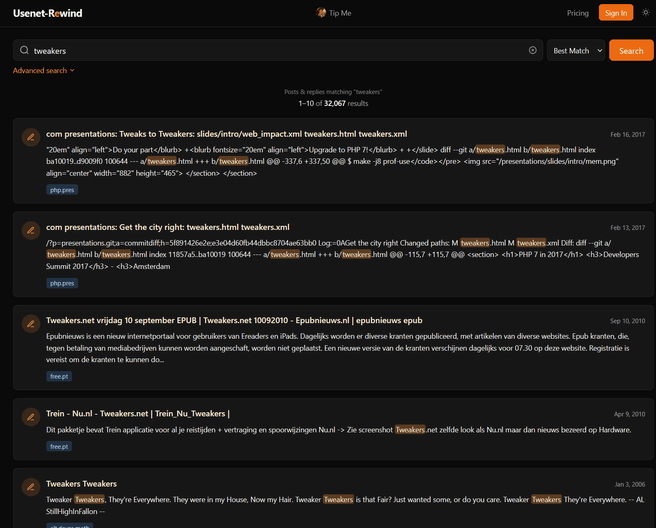Viewport: 656px width, 528px height.
Task: Click pencil avatar of 'Get the city right' post
Action: (x=31, y=231)
